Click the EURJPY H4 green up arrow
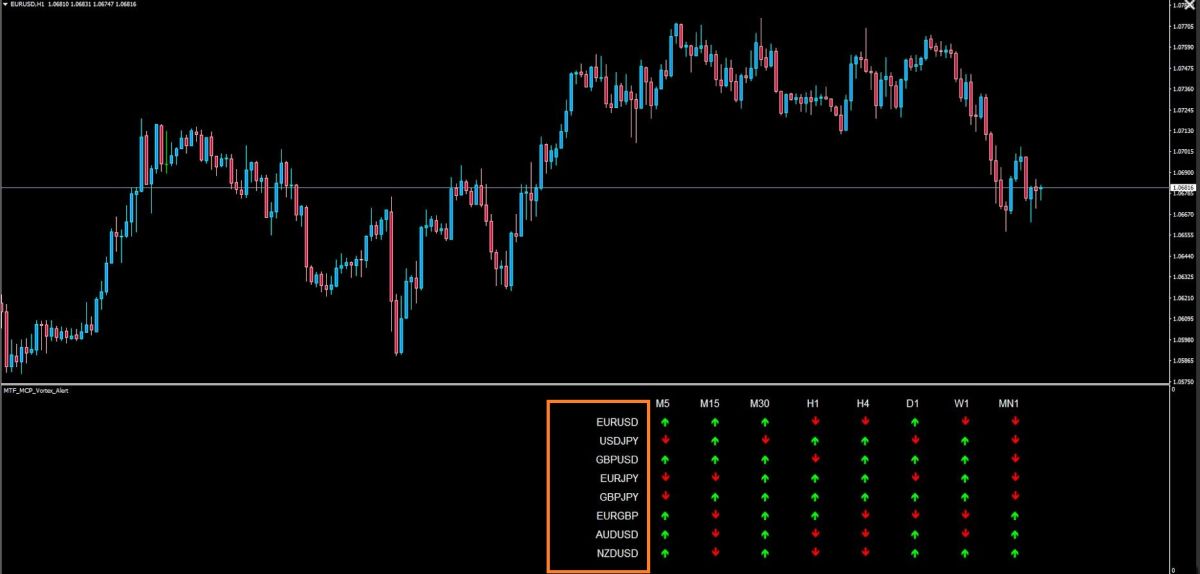This screenshot has width=1200, height=574. click(865, 478)
